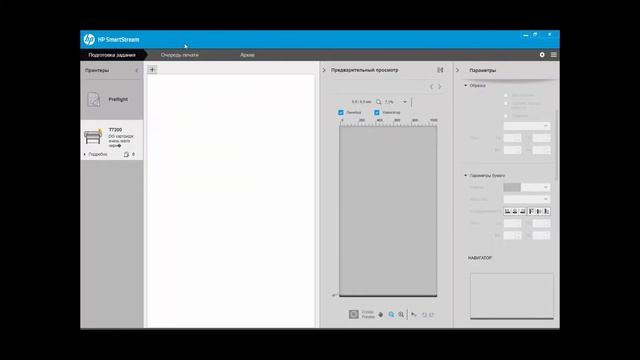640x360 pixels.
Task: Select the zoom-in magnifier tool
Action: (x=401, y=315)
